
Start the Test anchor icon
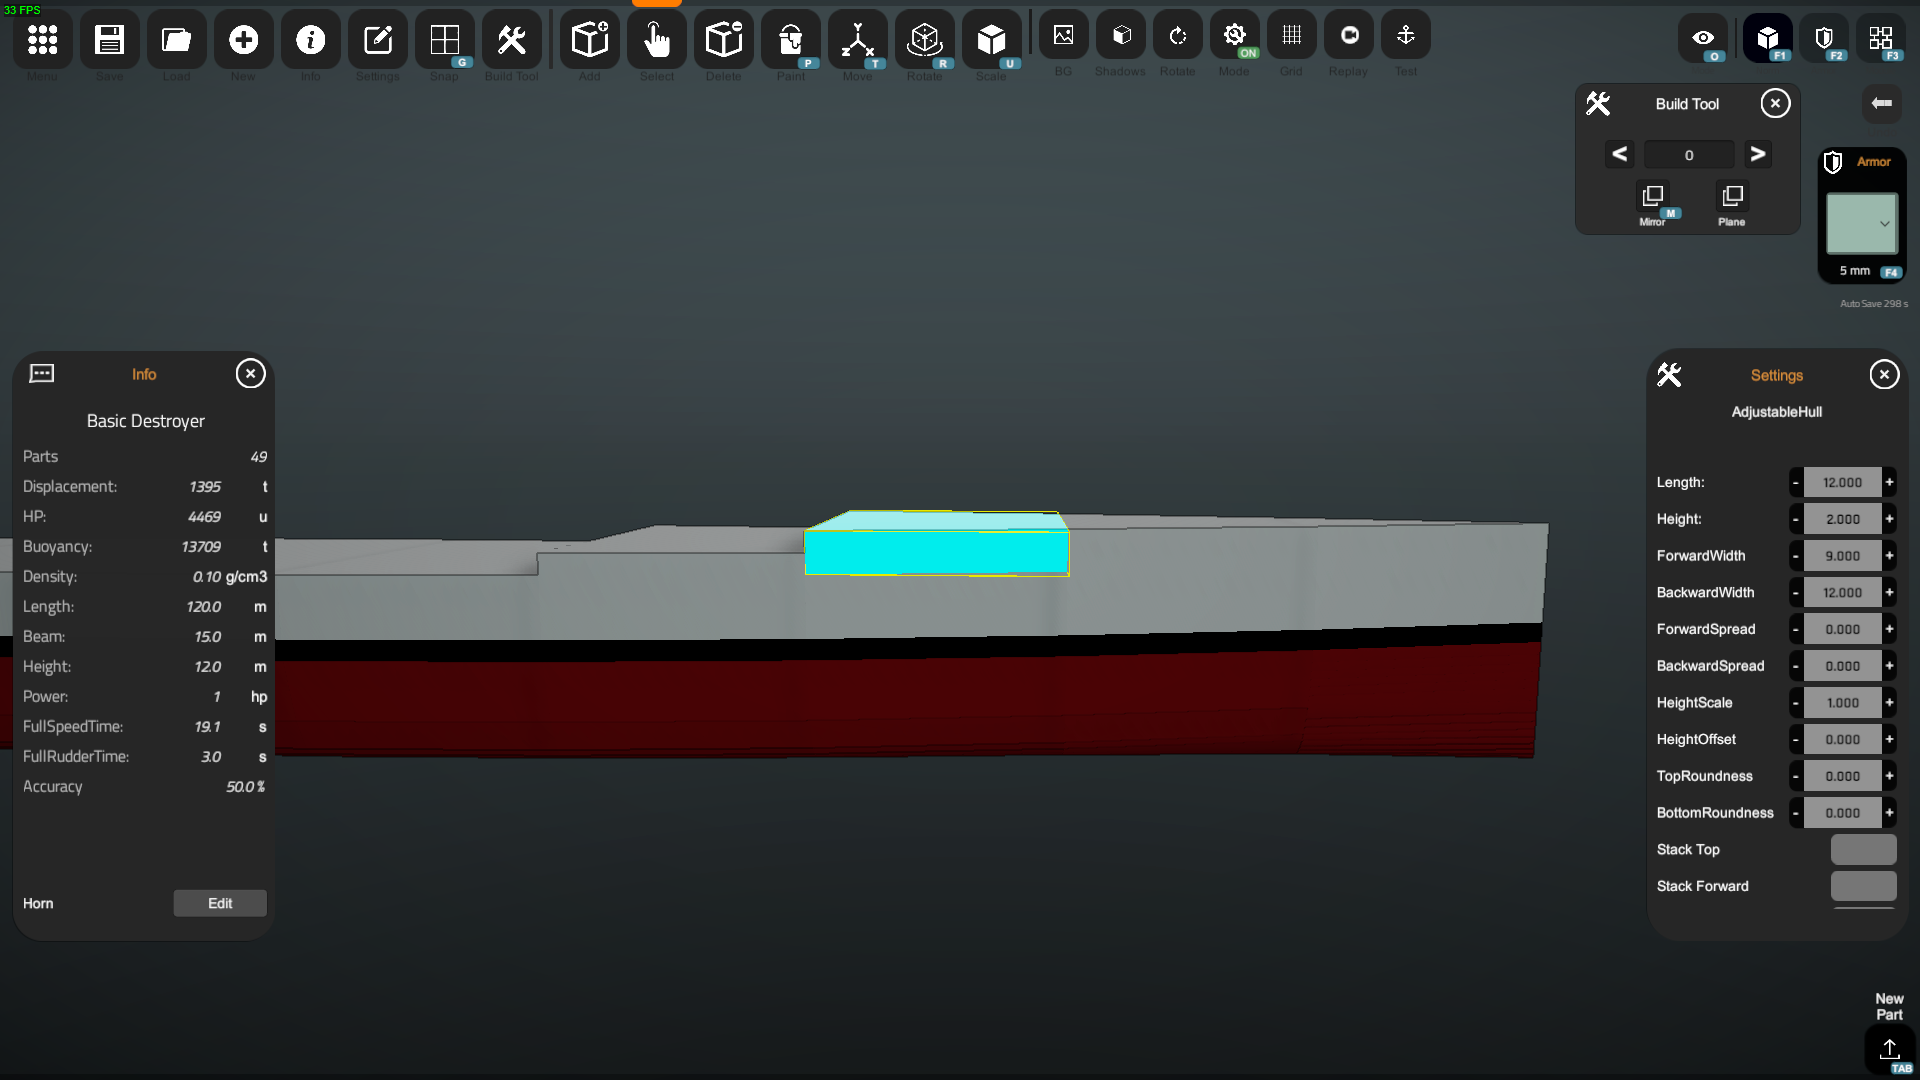coord(1405,37)
